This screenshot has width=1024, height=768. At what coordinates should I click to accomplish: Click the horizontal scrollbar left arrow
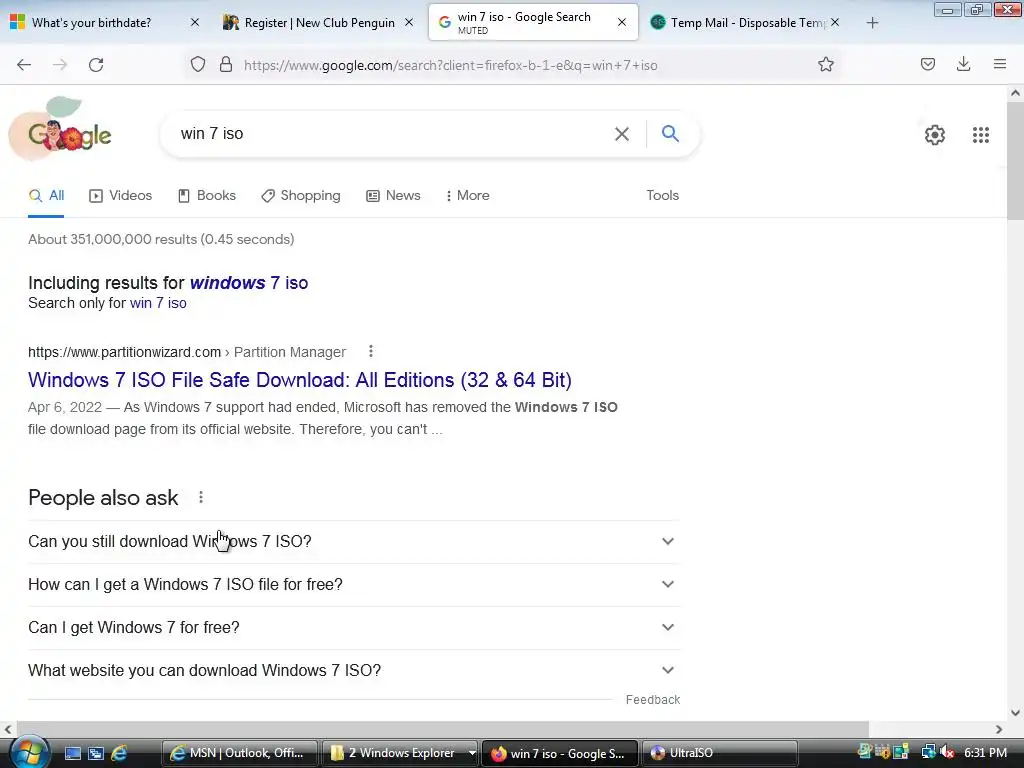8,729
